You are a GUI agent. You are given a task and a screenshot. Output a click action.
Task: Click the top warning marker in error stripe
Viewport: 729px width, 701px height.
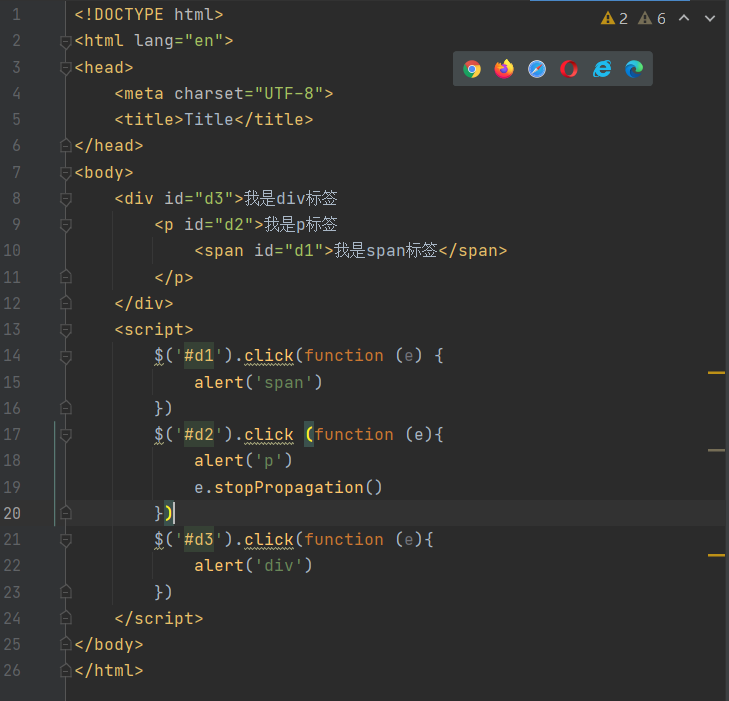(716, 372)
